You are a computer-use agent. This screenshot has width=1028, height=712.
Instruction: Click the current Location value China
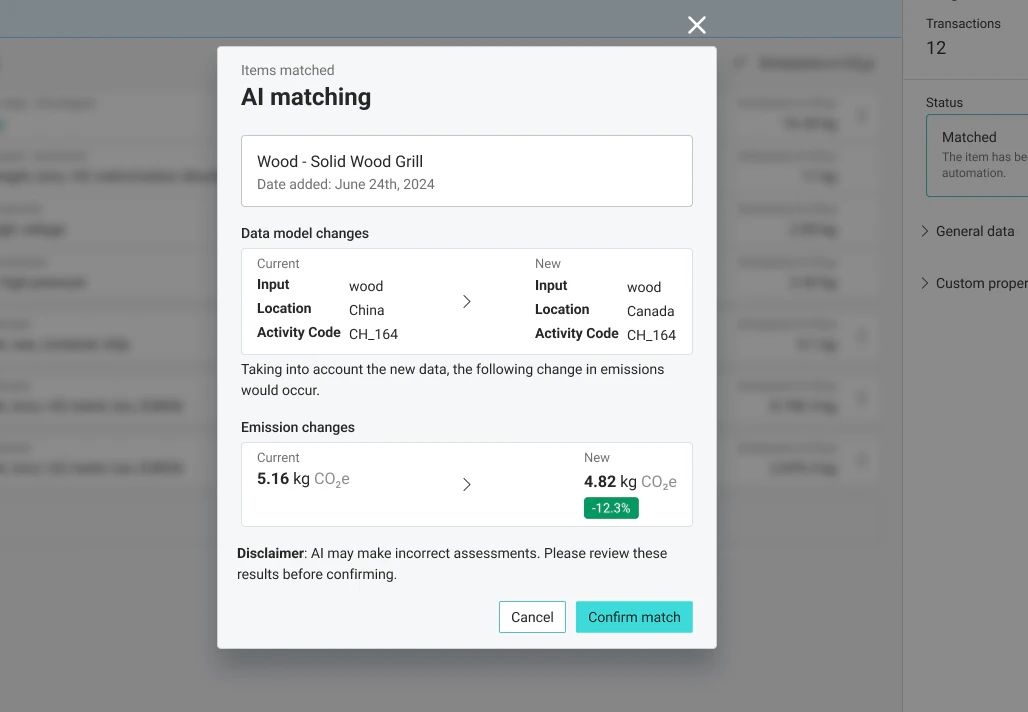click(x=366, y=308)
